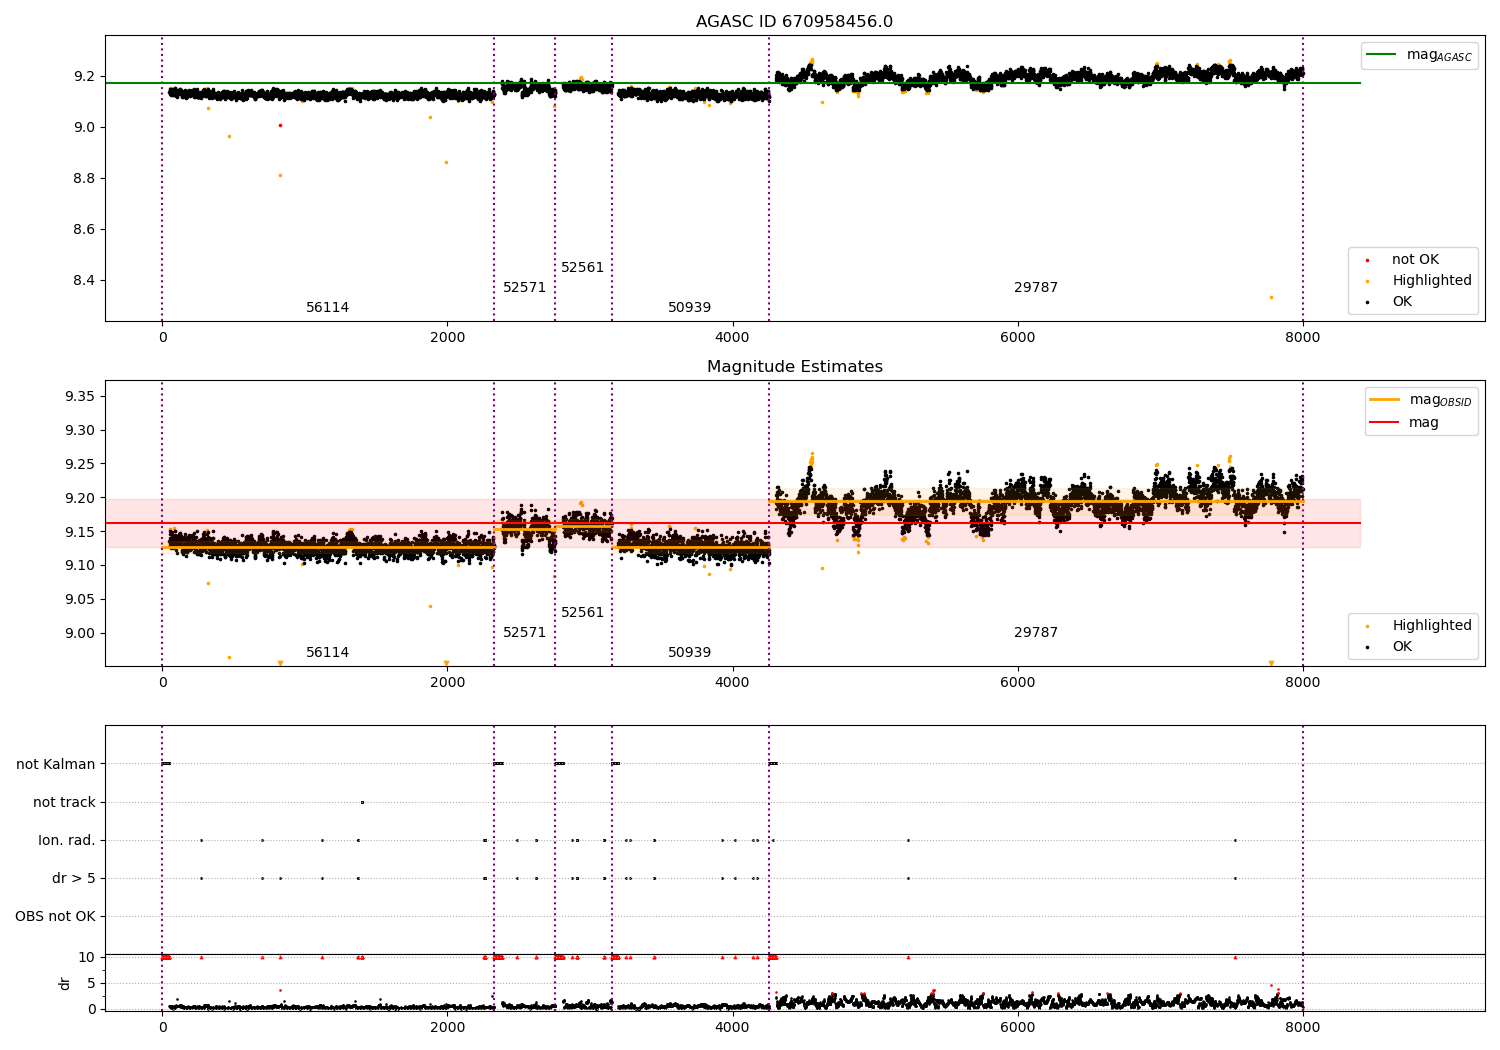The image size is (1500, 1050).
Task: Select the "Magnitude Estimates" plot title
Action: 794,367
